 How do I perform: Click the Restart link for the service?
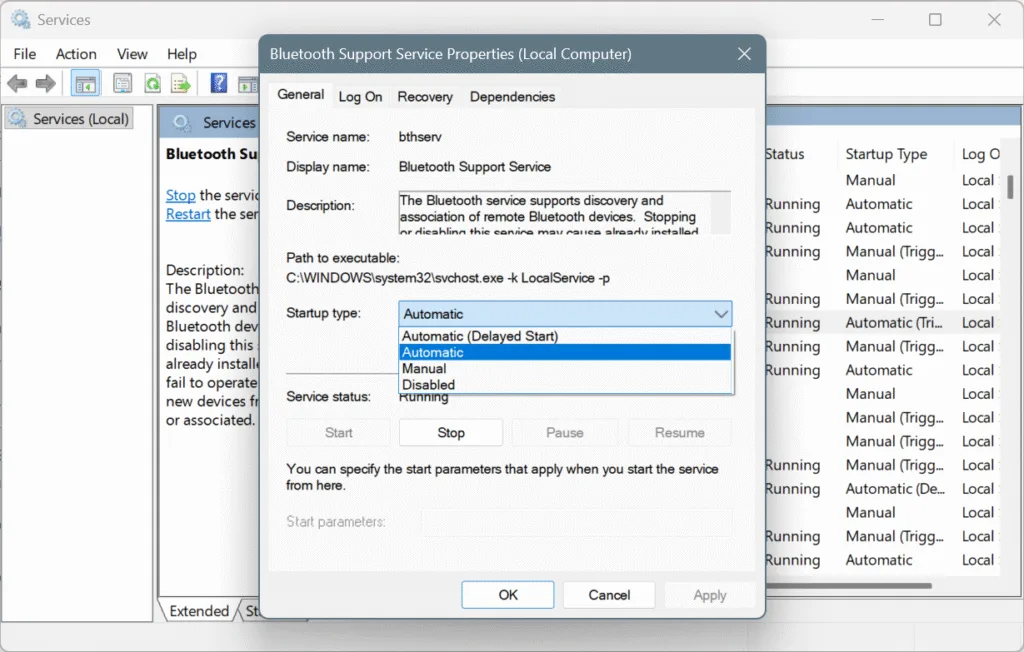tap(187, 214)
